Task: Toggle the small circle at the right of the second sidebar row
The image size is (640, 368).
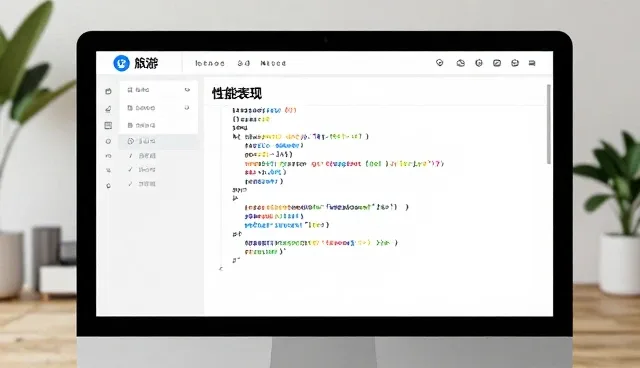Action: 187,108
